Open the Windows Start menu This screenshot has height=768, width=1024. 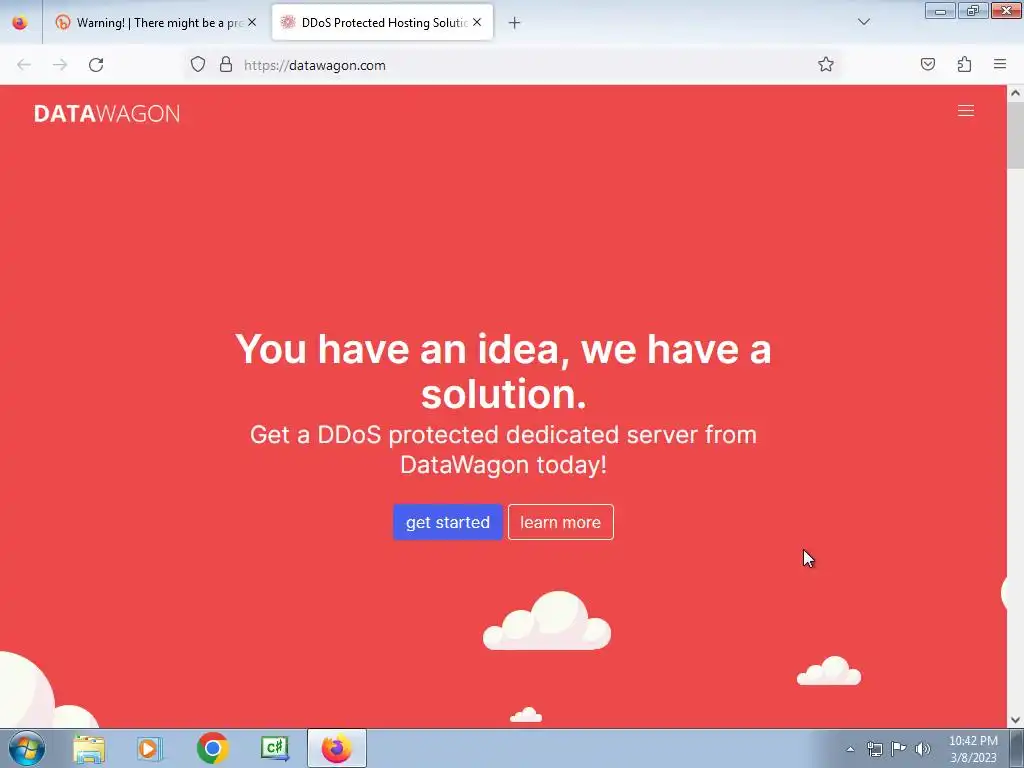pos(27,748)
